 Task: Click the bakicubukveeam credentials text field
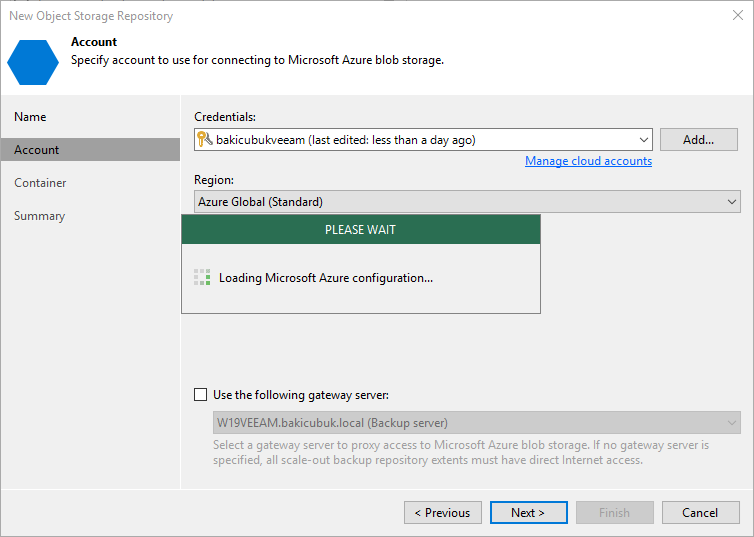pos(423,139)
